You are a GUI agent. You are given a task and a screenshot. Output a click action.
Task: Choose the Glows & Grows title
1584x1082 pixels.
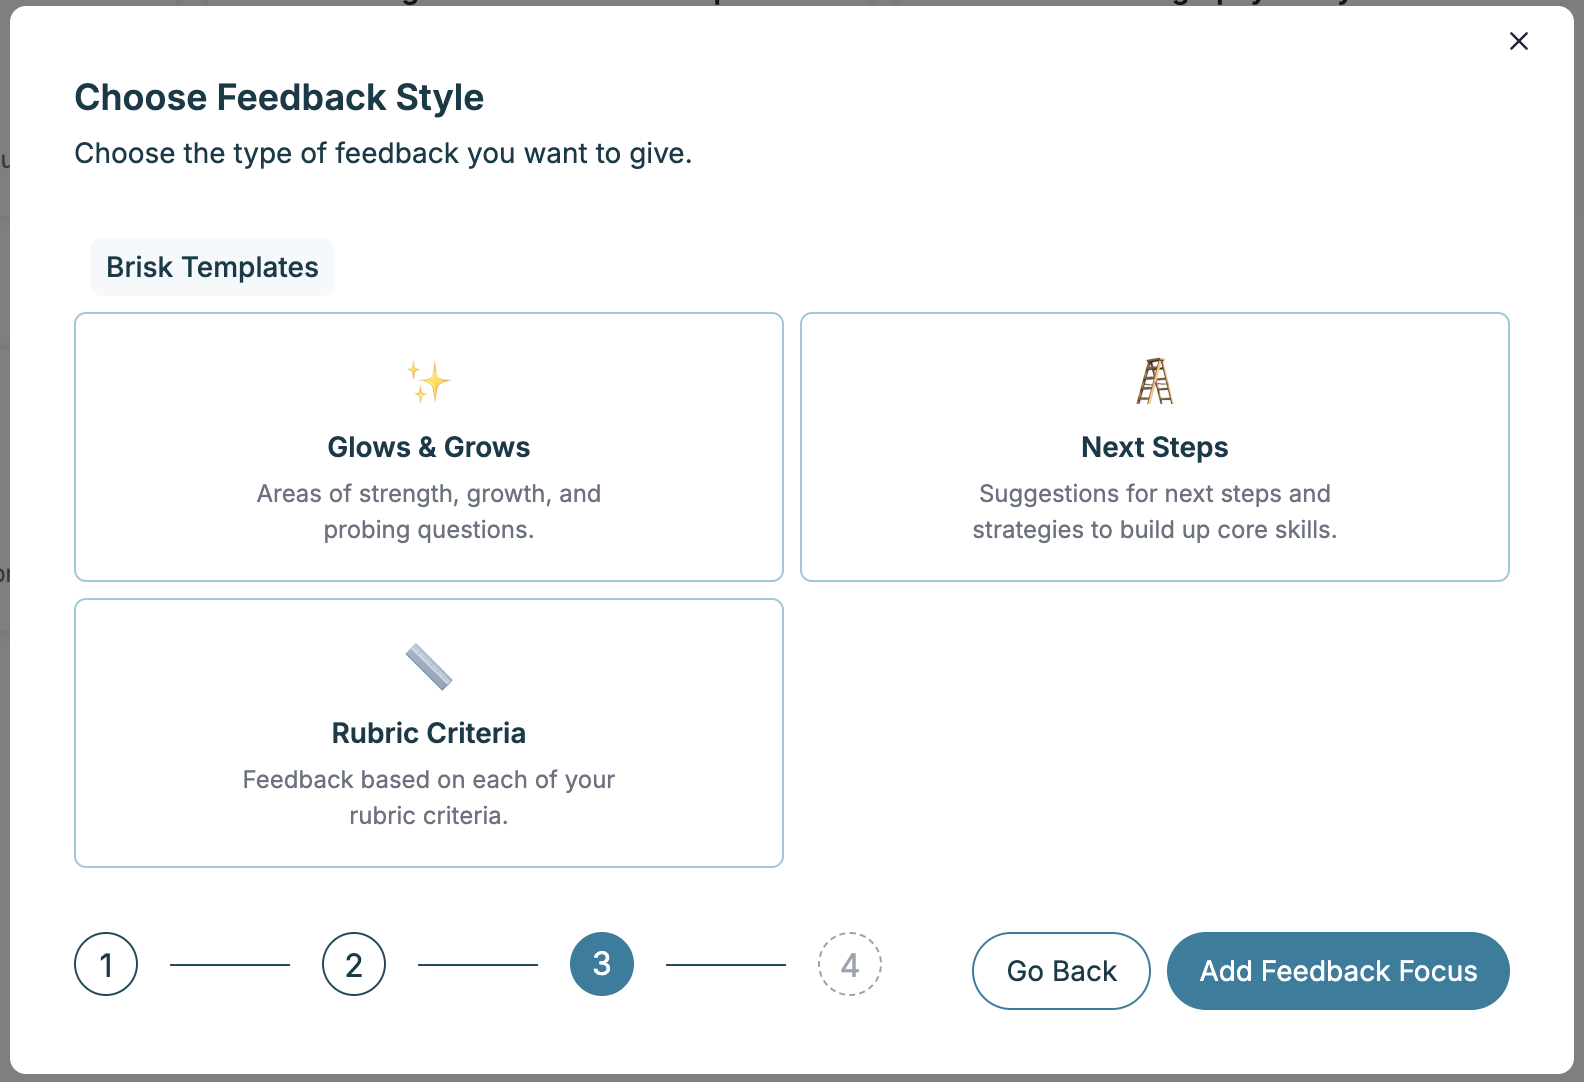429,447
